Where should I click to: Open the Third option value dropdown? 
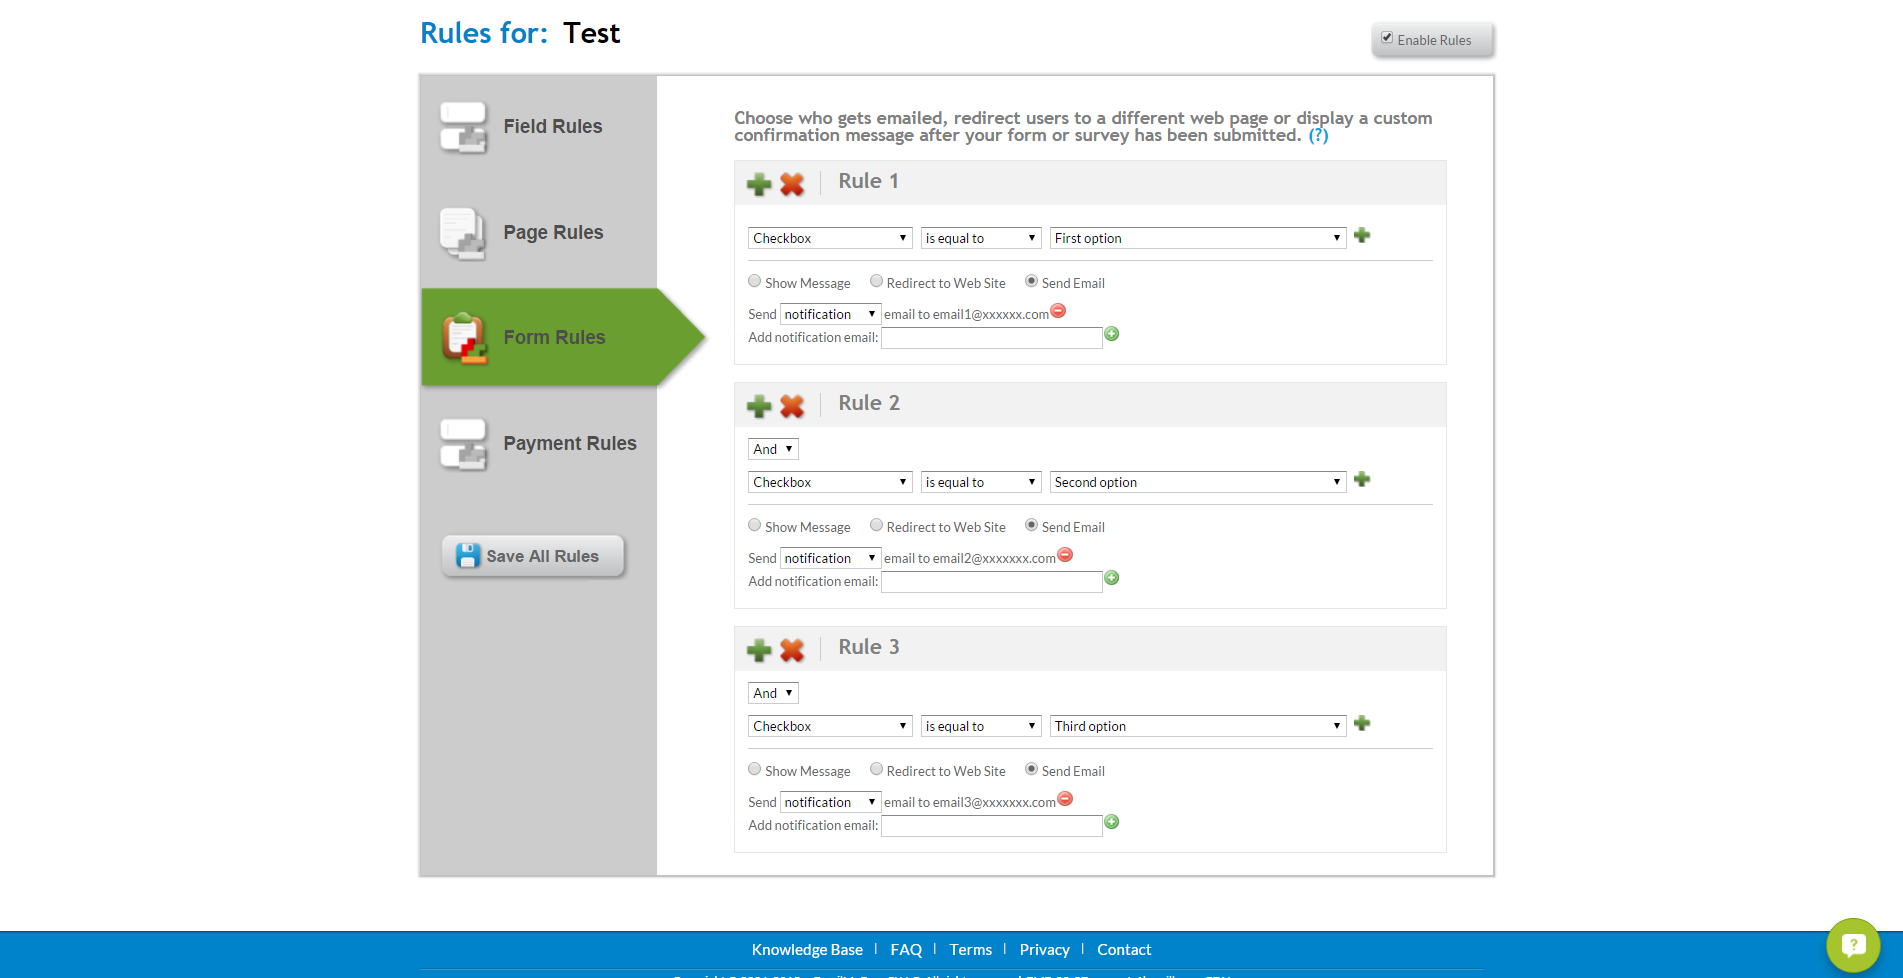[1198, 726]
